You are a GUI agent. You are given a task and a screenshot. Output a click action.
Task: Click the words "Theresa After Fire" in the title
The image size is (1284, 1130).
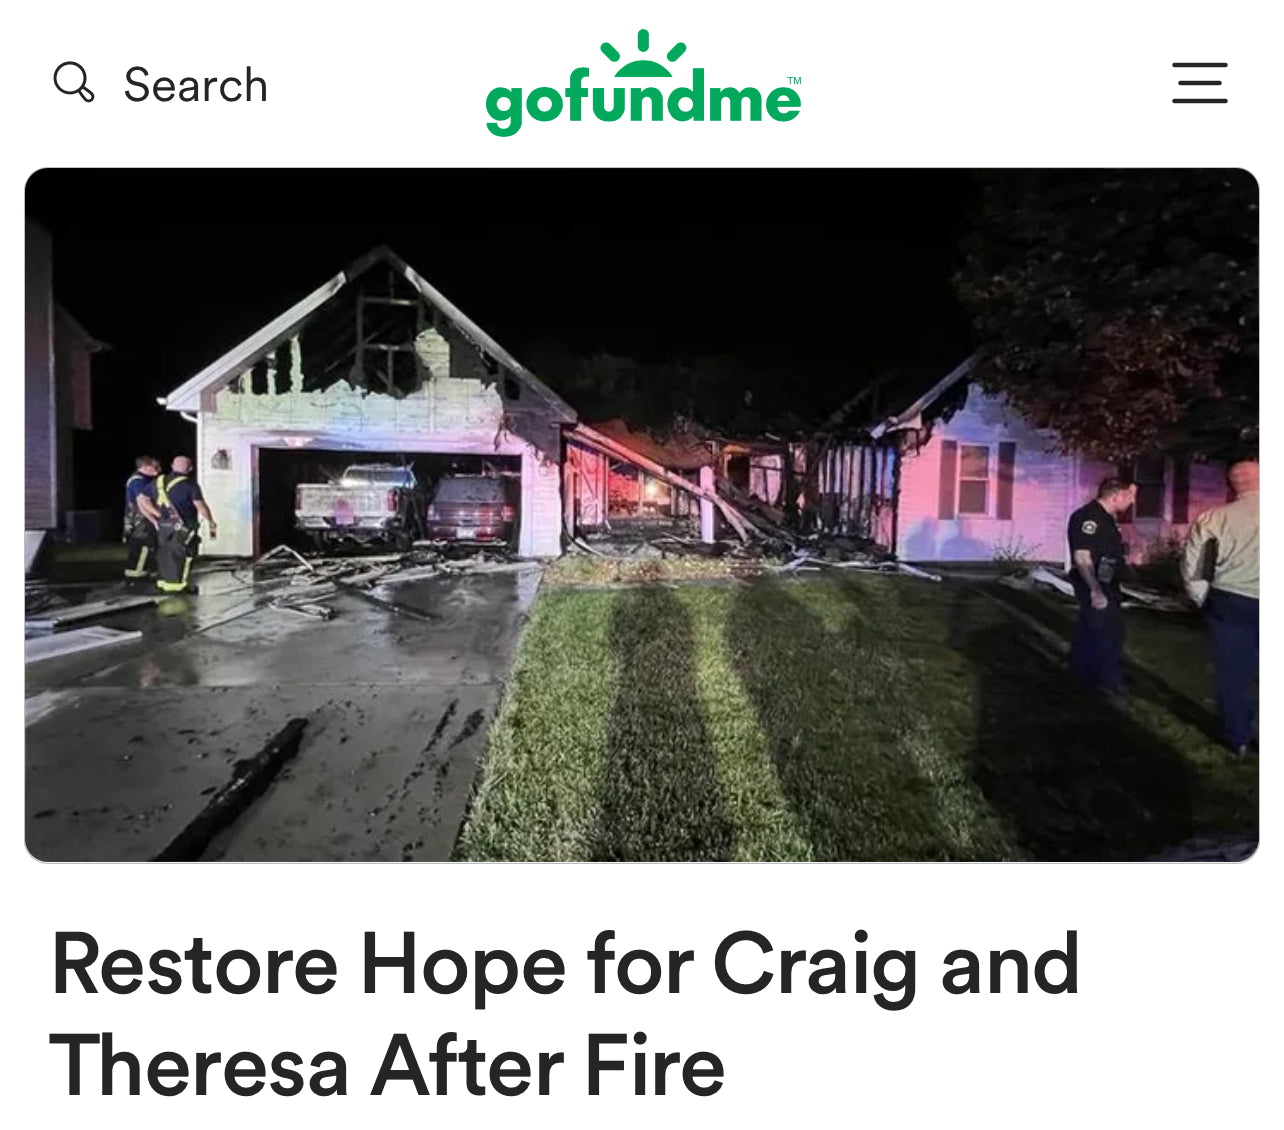[387, 1066]
